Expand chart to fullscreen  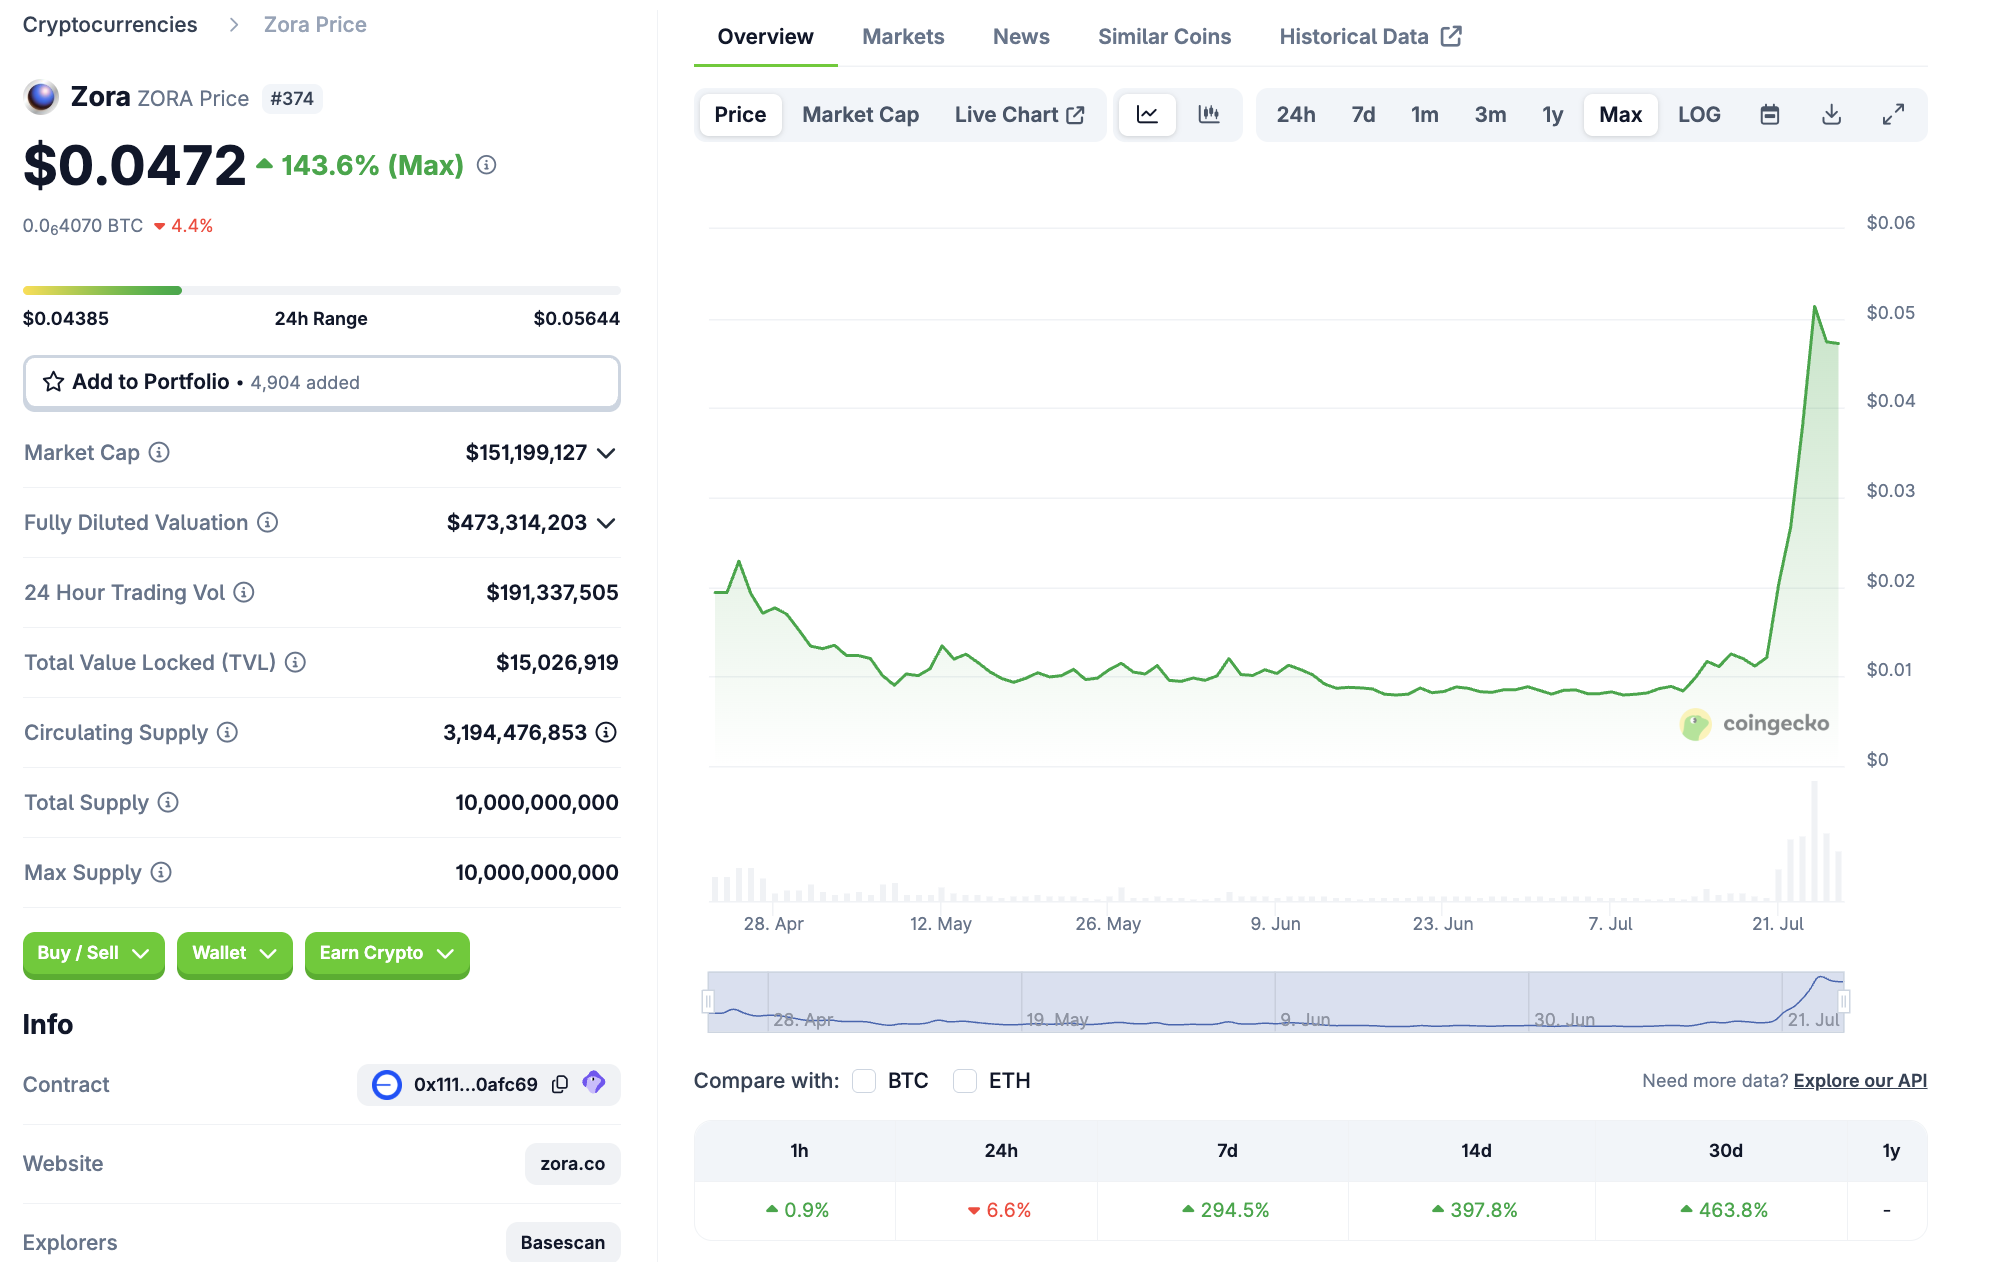pyautogui.click(x=1893, y=115)
